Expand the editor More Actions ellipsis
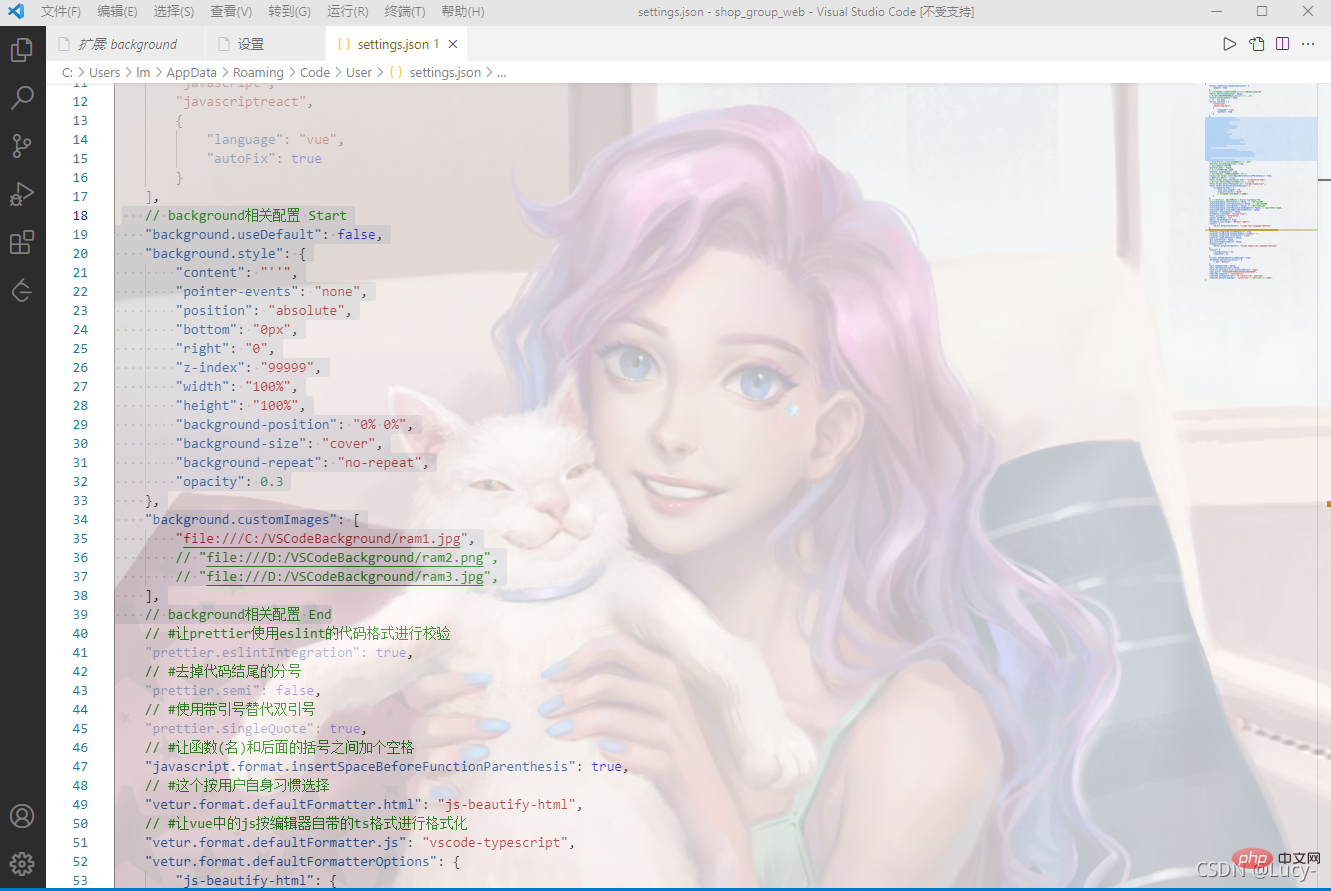 (x=1308, y=44)
